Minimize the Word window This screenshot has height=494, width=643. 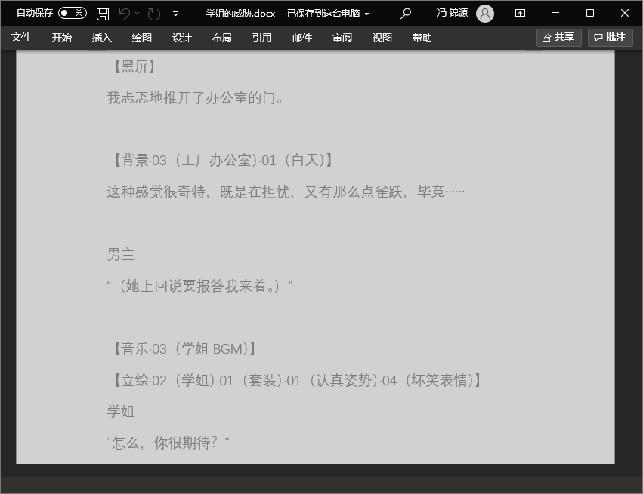click(x=555, y=13)
